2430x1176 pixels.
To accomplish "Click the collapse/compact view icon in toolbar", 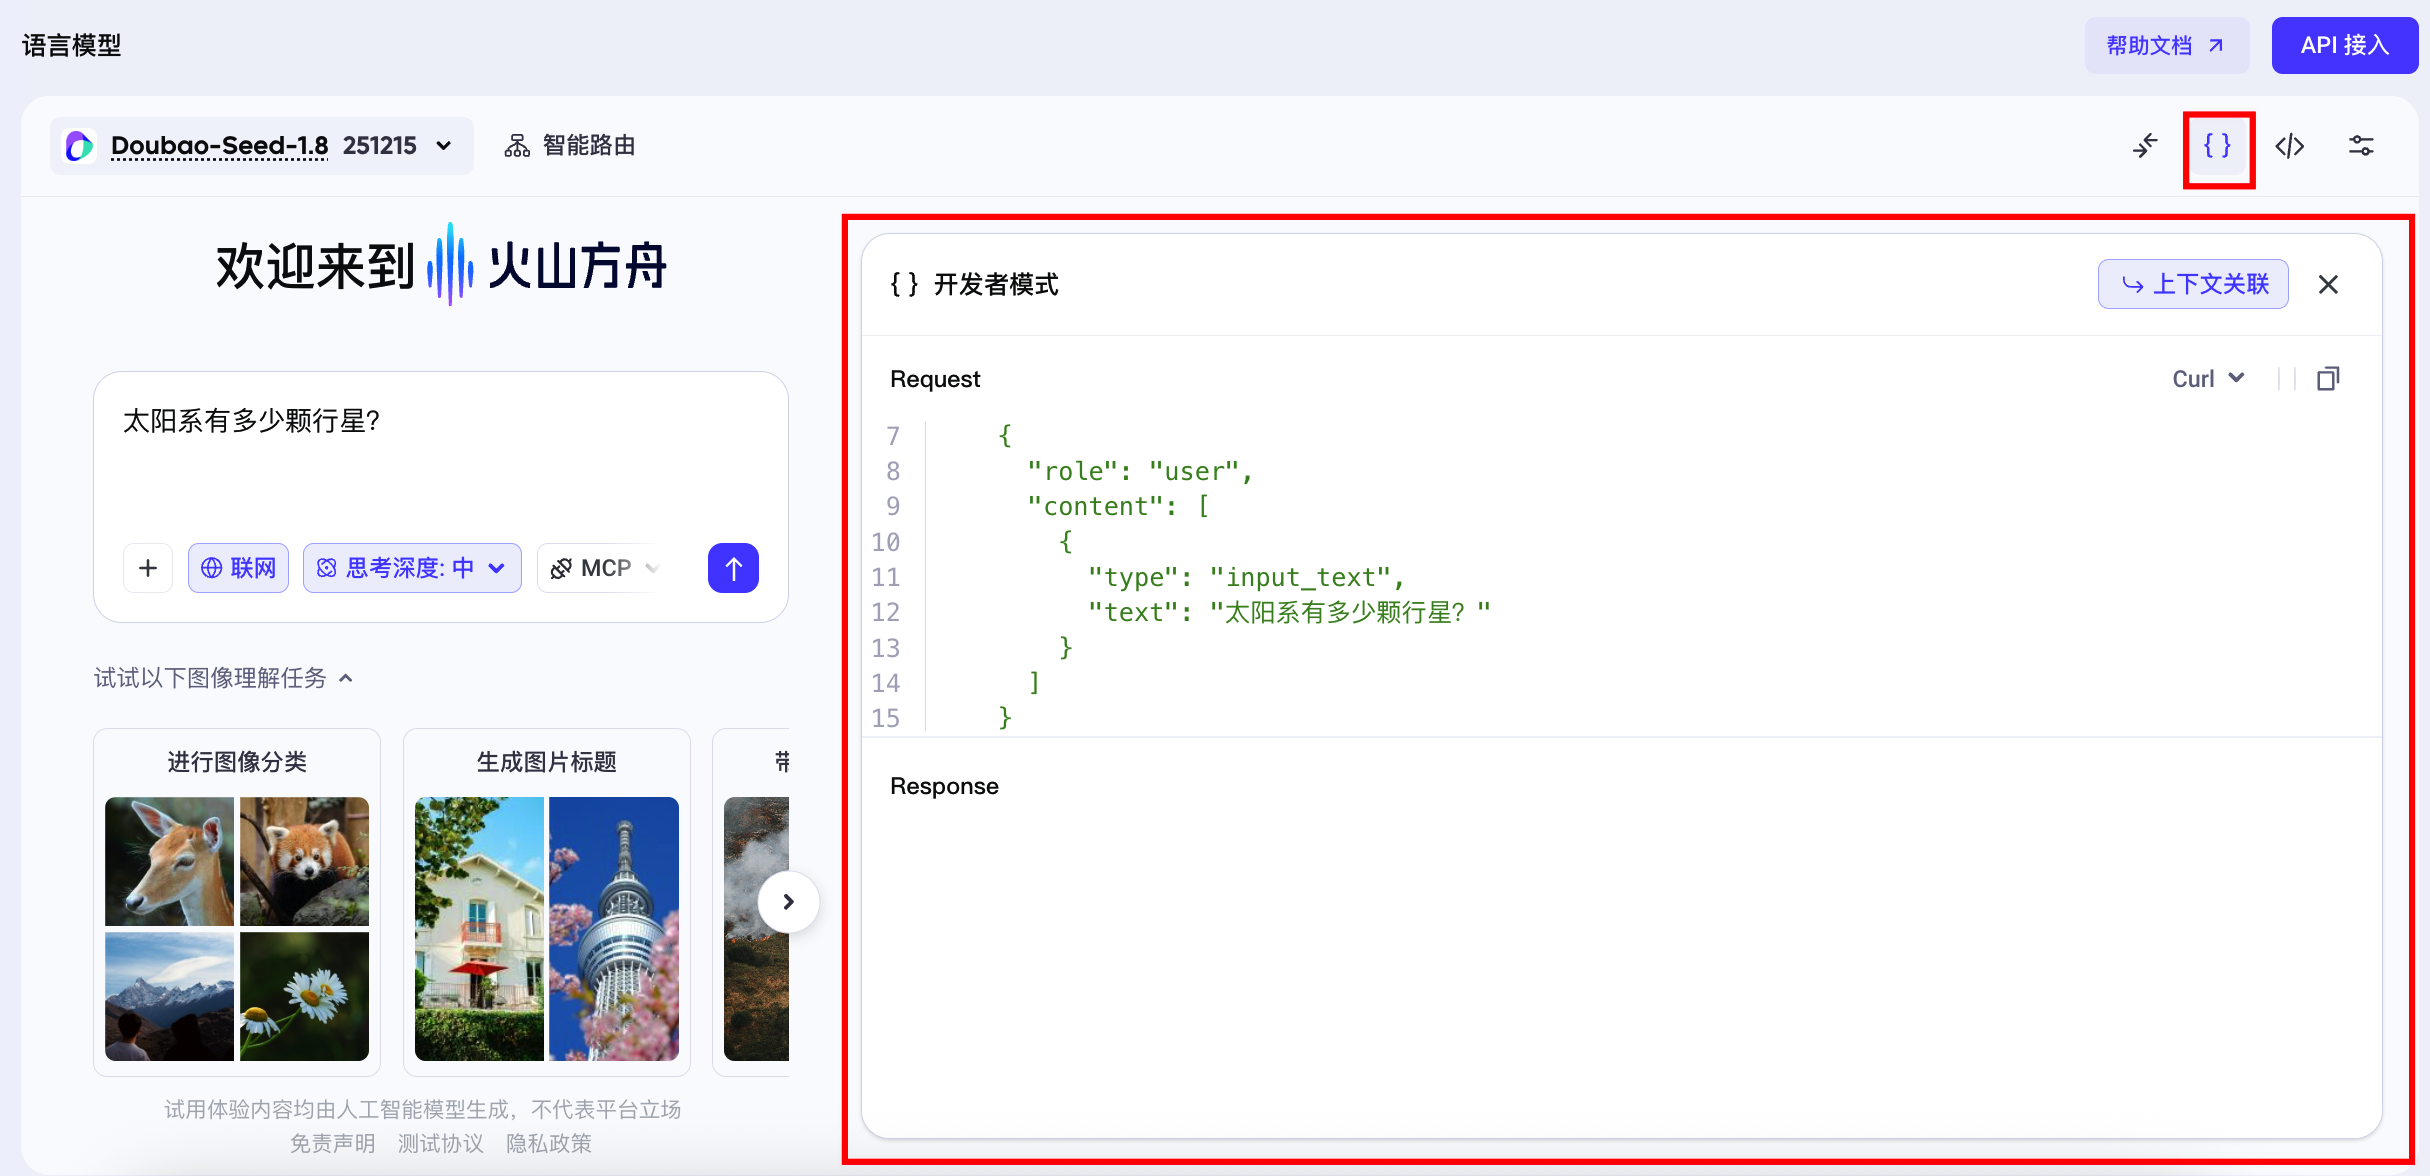I will tap(2145, 146).
